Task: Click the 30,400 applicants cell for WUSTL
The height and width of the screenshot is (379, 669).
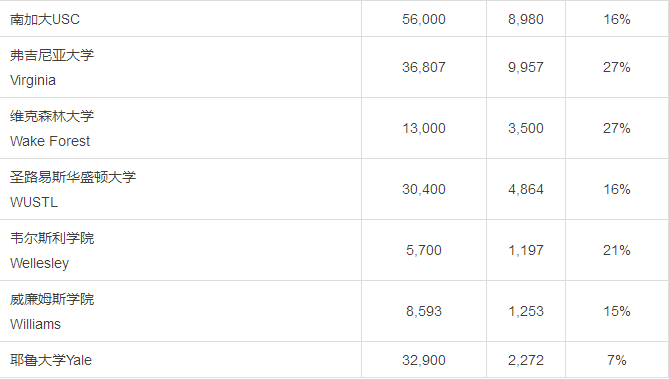Action: coord(424,189)
